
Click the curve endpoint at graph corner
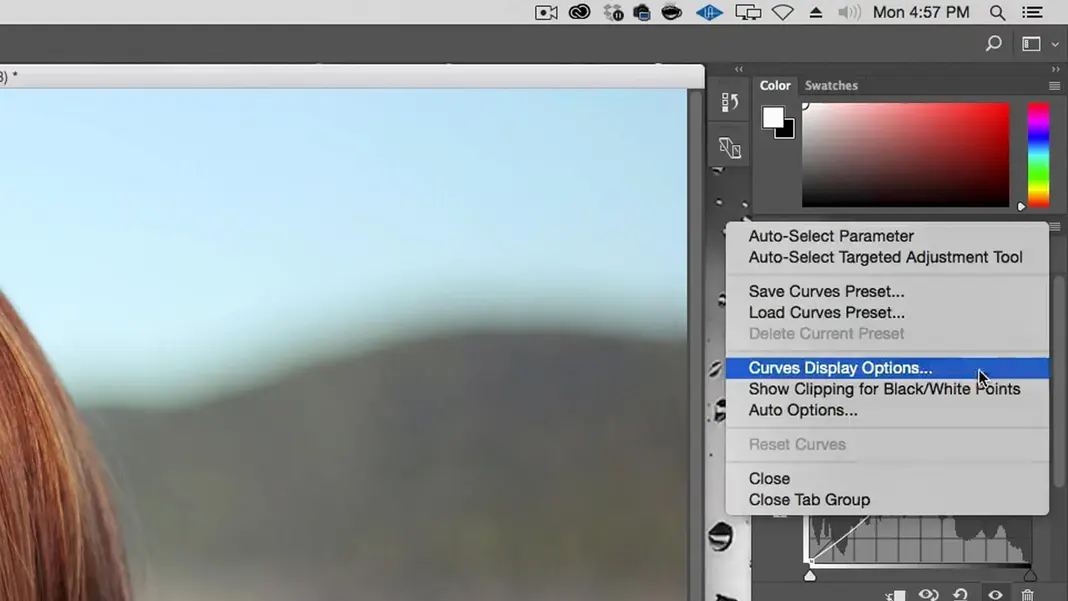tap(810, 560)
